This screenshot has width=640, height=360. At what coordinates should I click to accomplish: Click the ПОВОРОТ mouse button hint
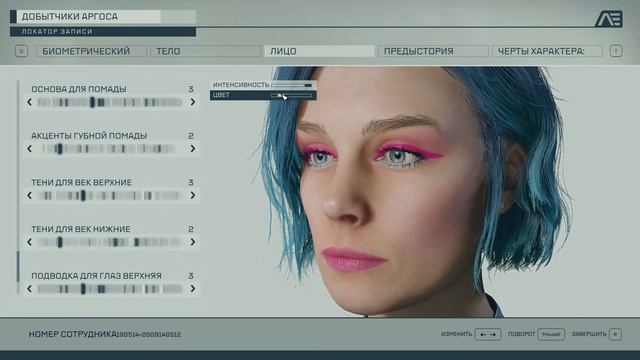pyautogui.click(x=551, y=334)
